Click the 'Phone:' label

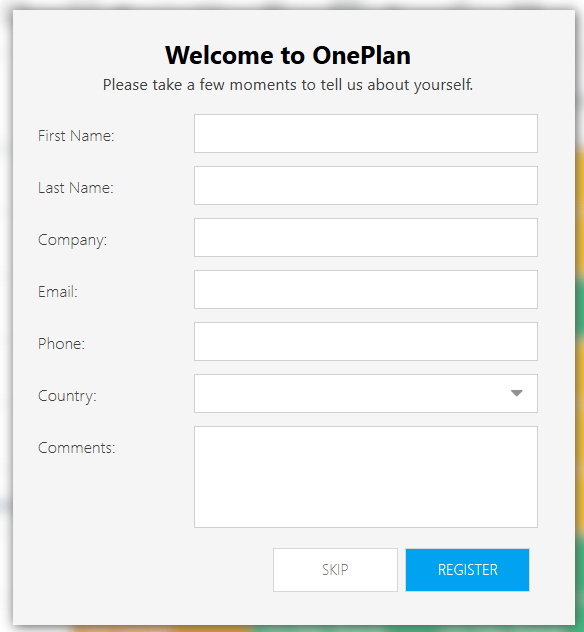pos(61,344)
